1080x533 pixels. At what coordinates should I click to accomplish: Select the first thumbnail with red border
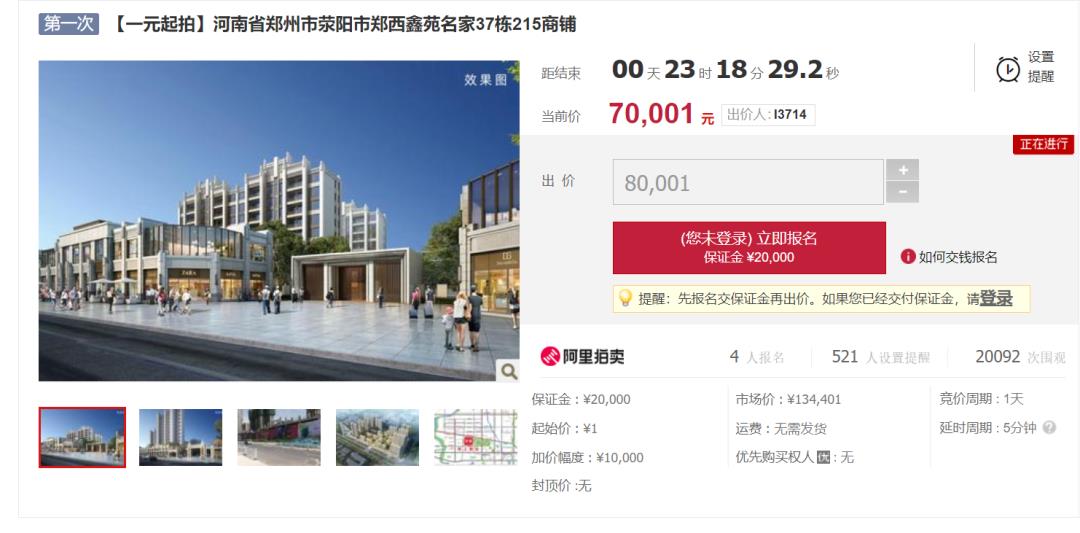click(82, 437)
